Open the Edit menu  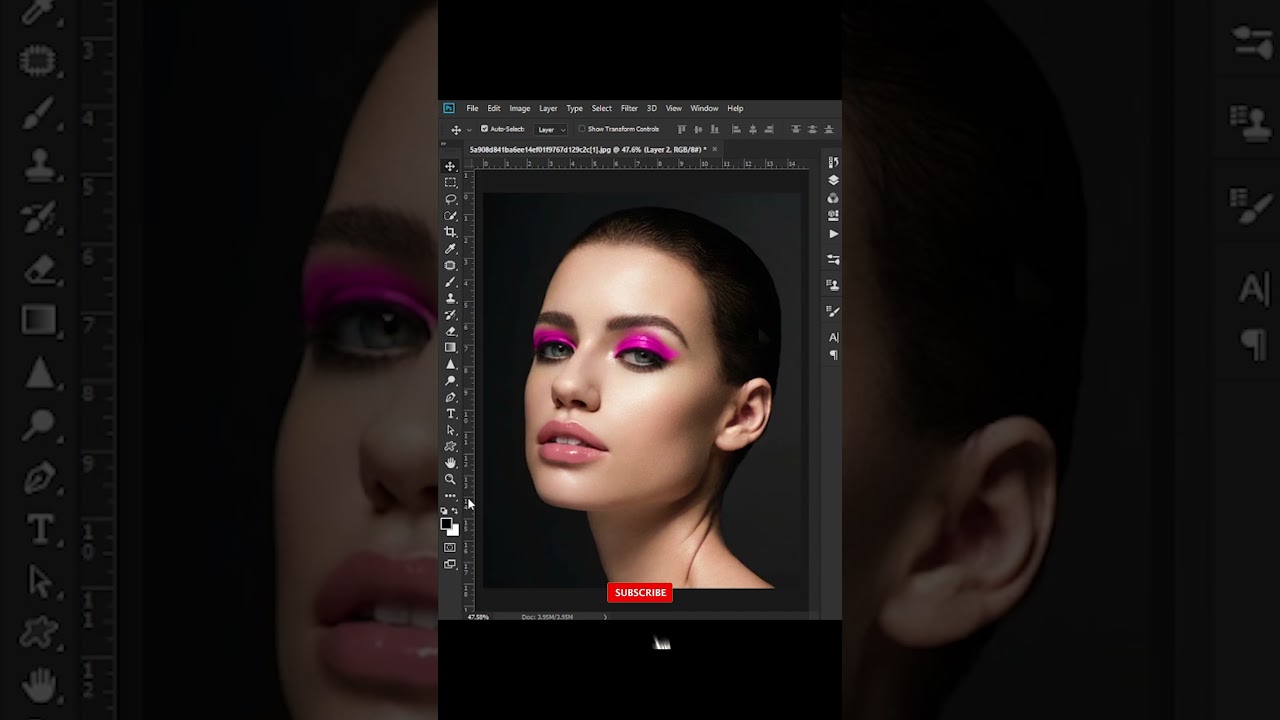pos(494,108)
